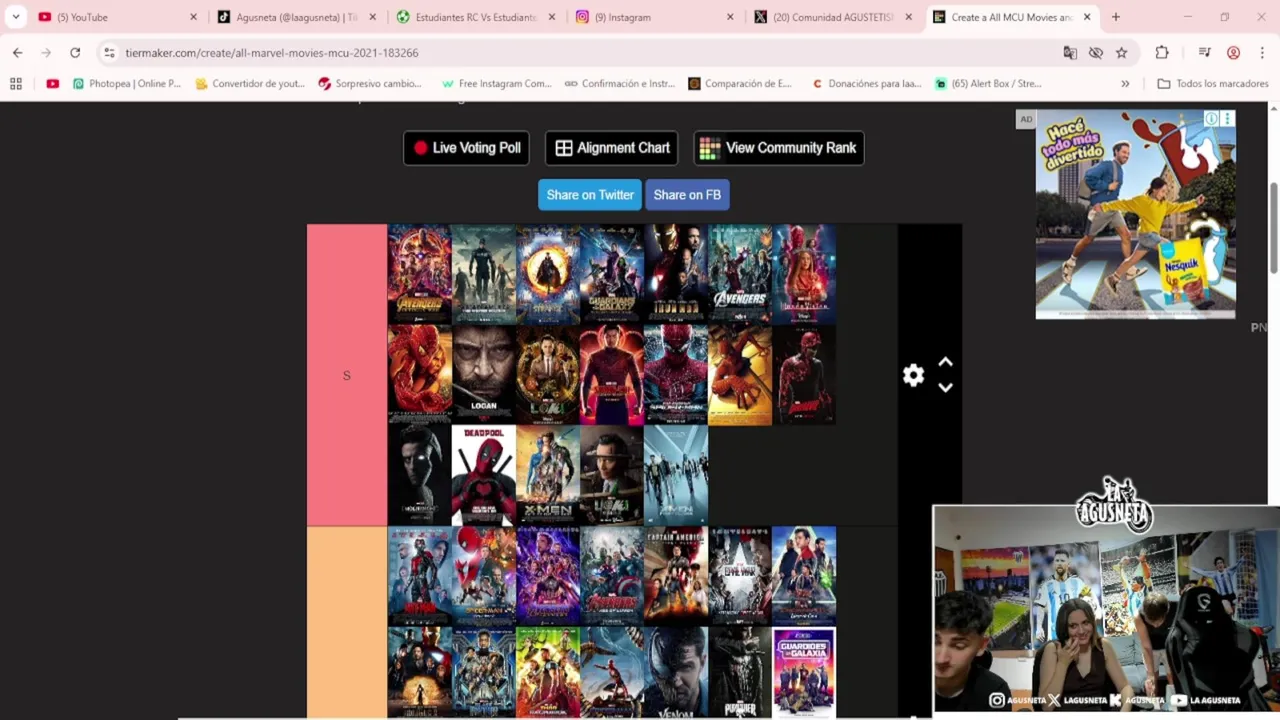Select the Guardiões da Galáxia poster
Screen dimensions: 1280x720
click(804, 673)
